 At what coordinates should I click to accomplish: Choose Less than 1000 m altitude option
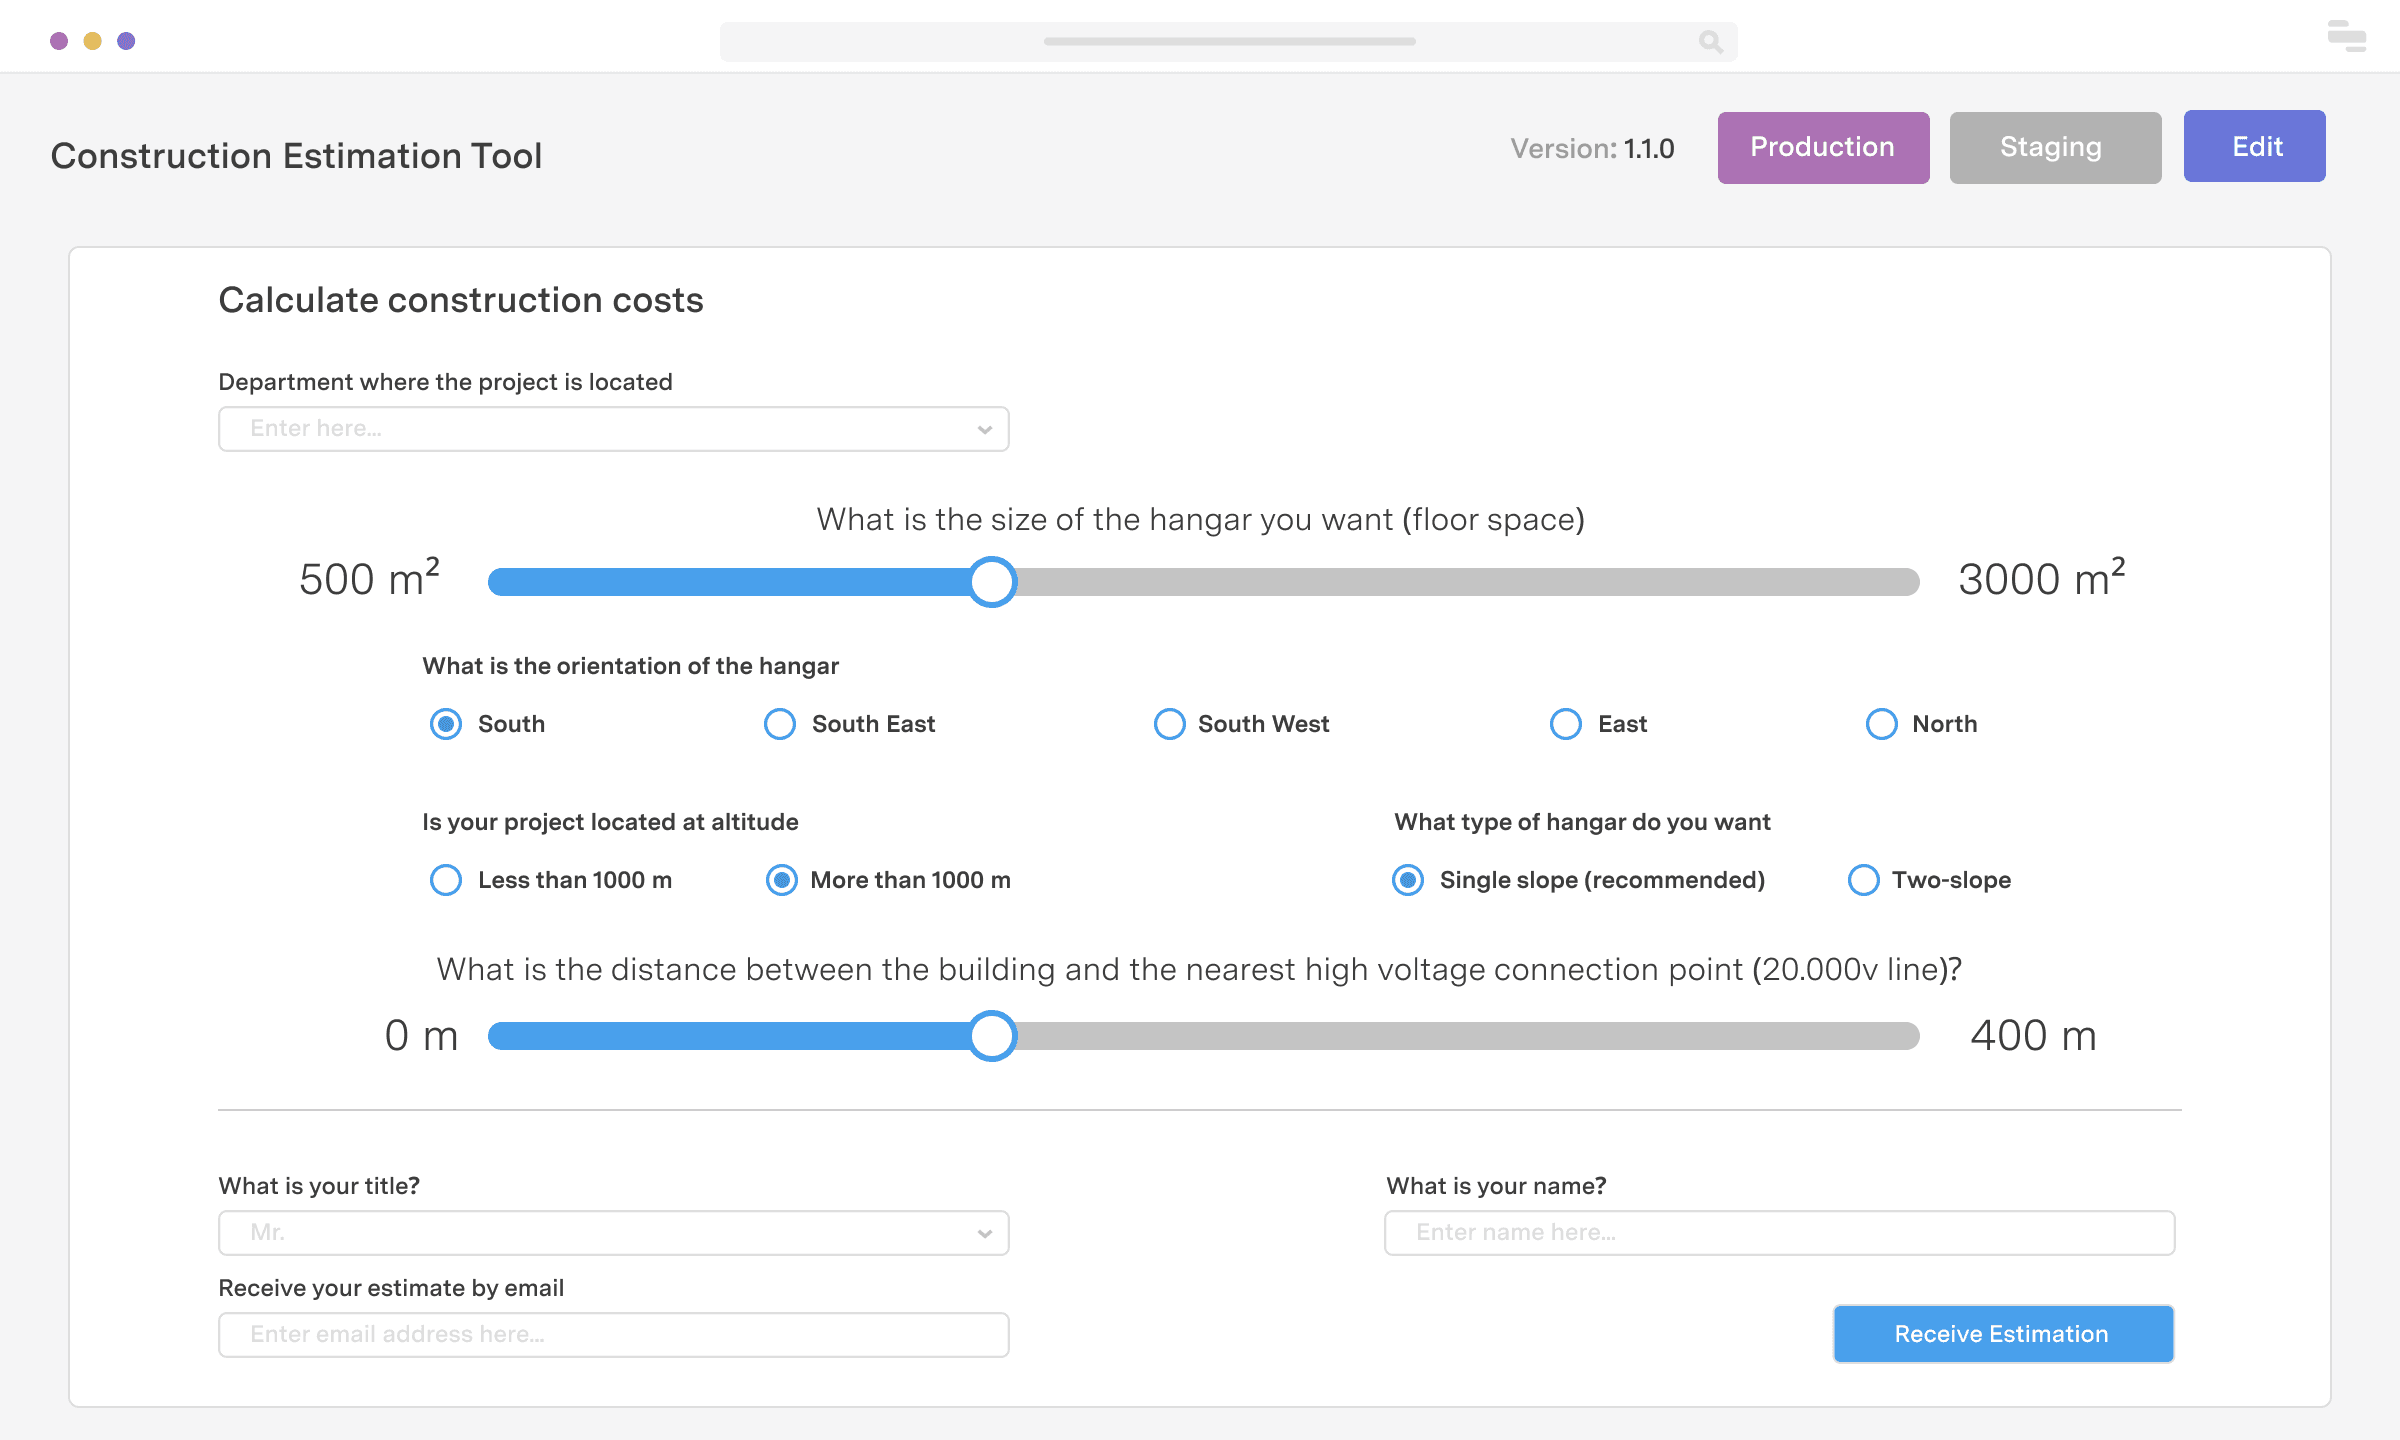[446, 880]
